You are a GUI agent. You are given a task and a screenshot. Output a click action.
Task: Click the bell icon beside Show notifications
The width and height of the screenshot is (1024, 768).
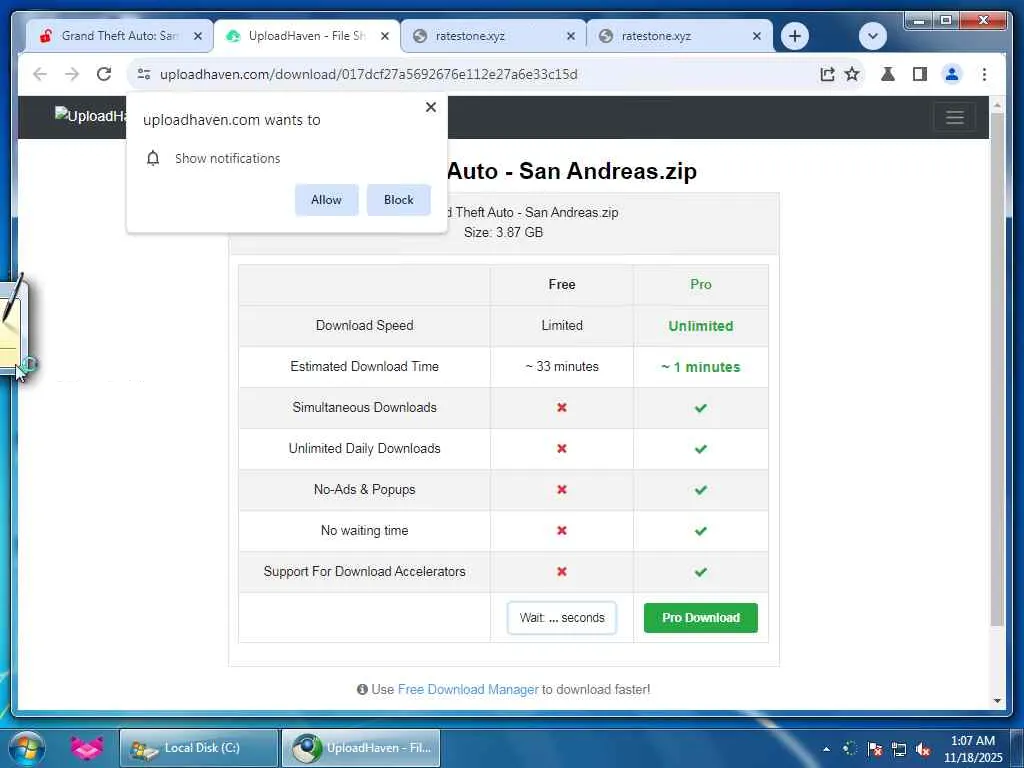tap(153, 158)
